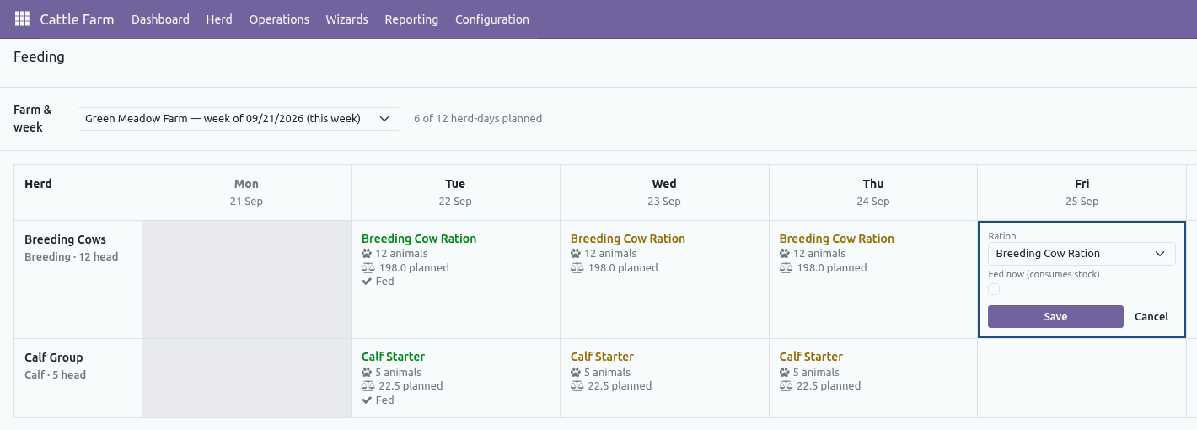Click Calf Starter on Thursday
Screen dimensions: 1197x430
point(811,357)
